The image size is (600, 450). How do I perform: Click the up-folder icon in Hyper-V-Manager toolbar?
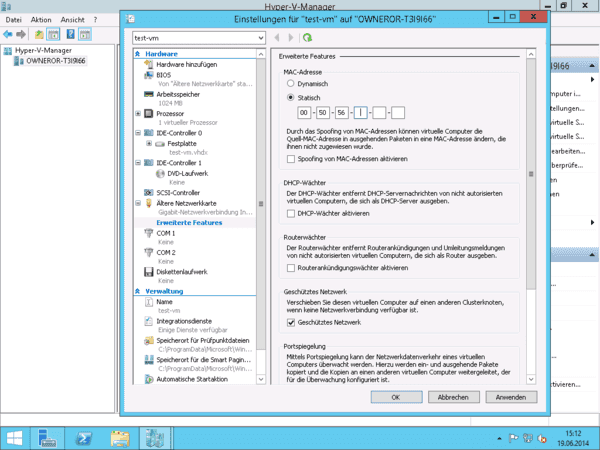pyautogui.click(x=39, y=34)
